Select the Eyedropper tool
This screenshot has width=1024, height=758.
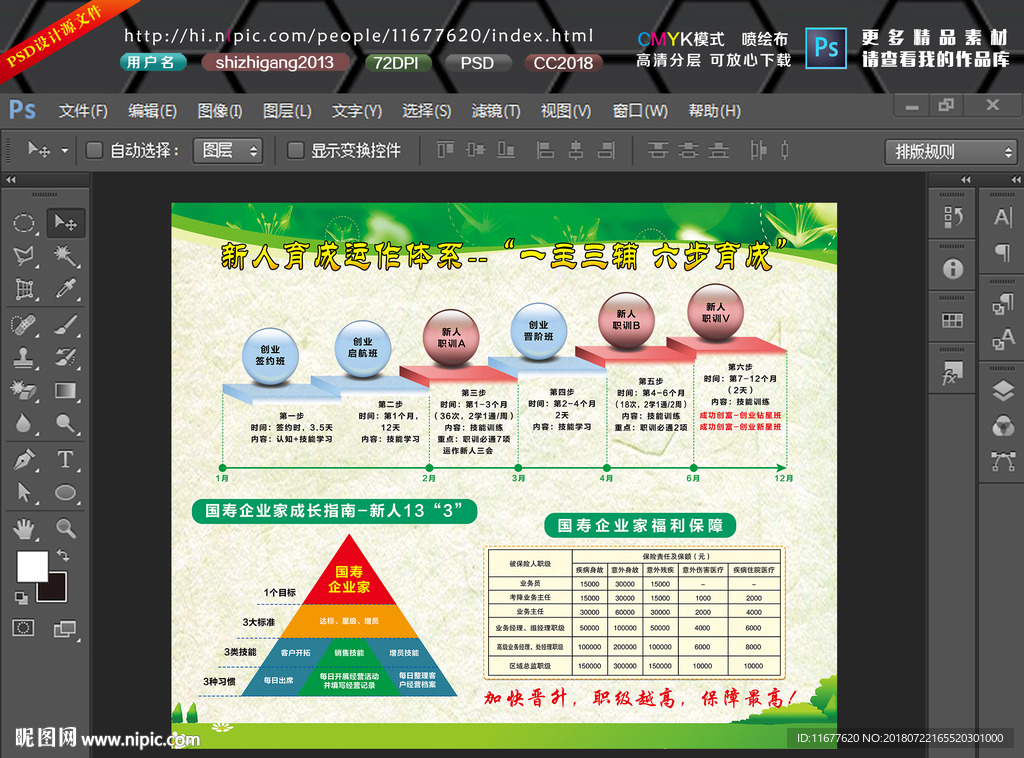tap(65, 289)
